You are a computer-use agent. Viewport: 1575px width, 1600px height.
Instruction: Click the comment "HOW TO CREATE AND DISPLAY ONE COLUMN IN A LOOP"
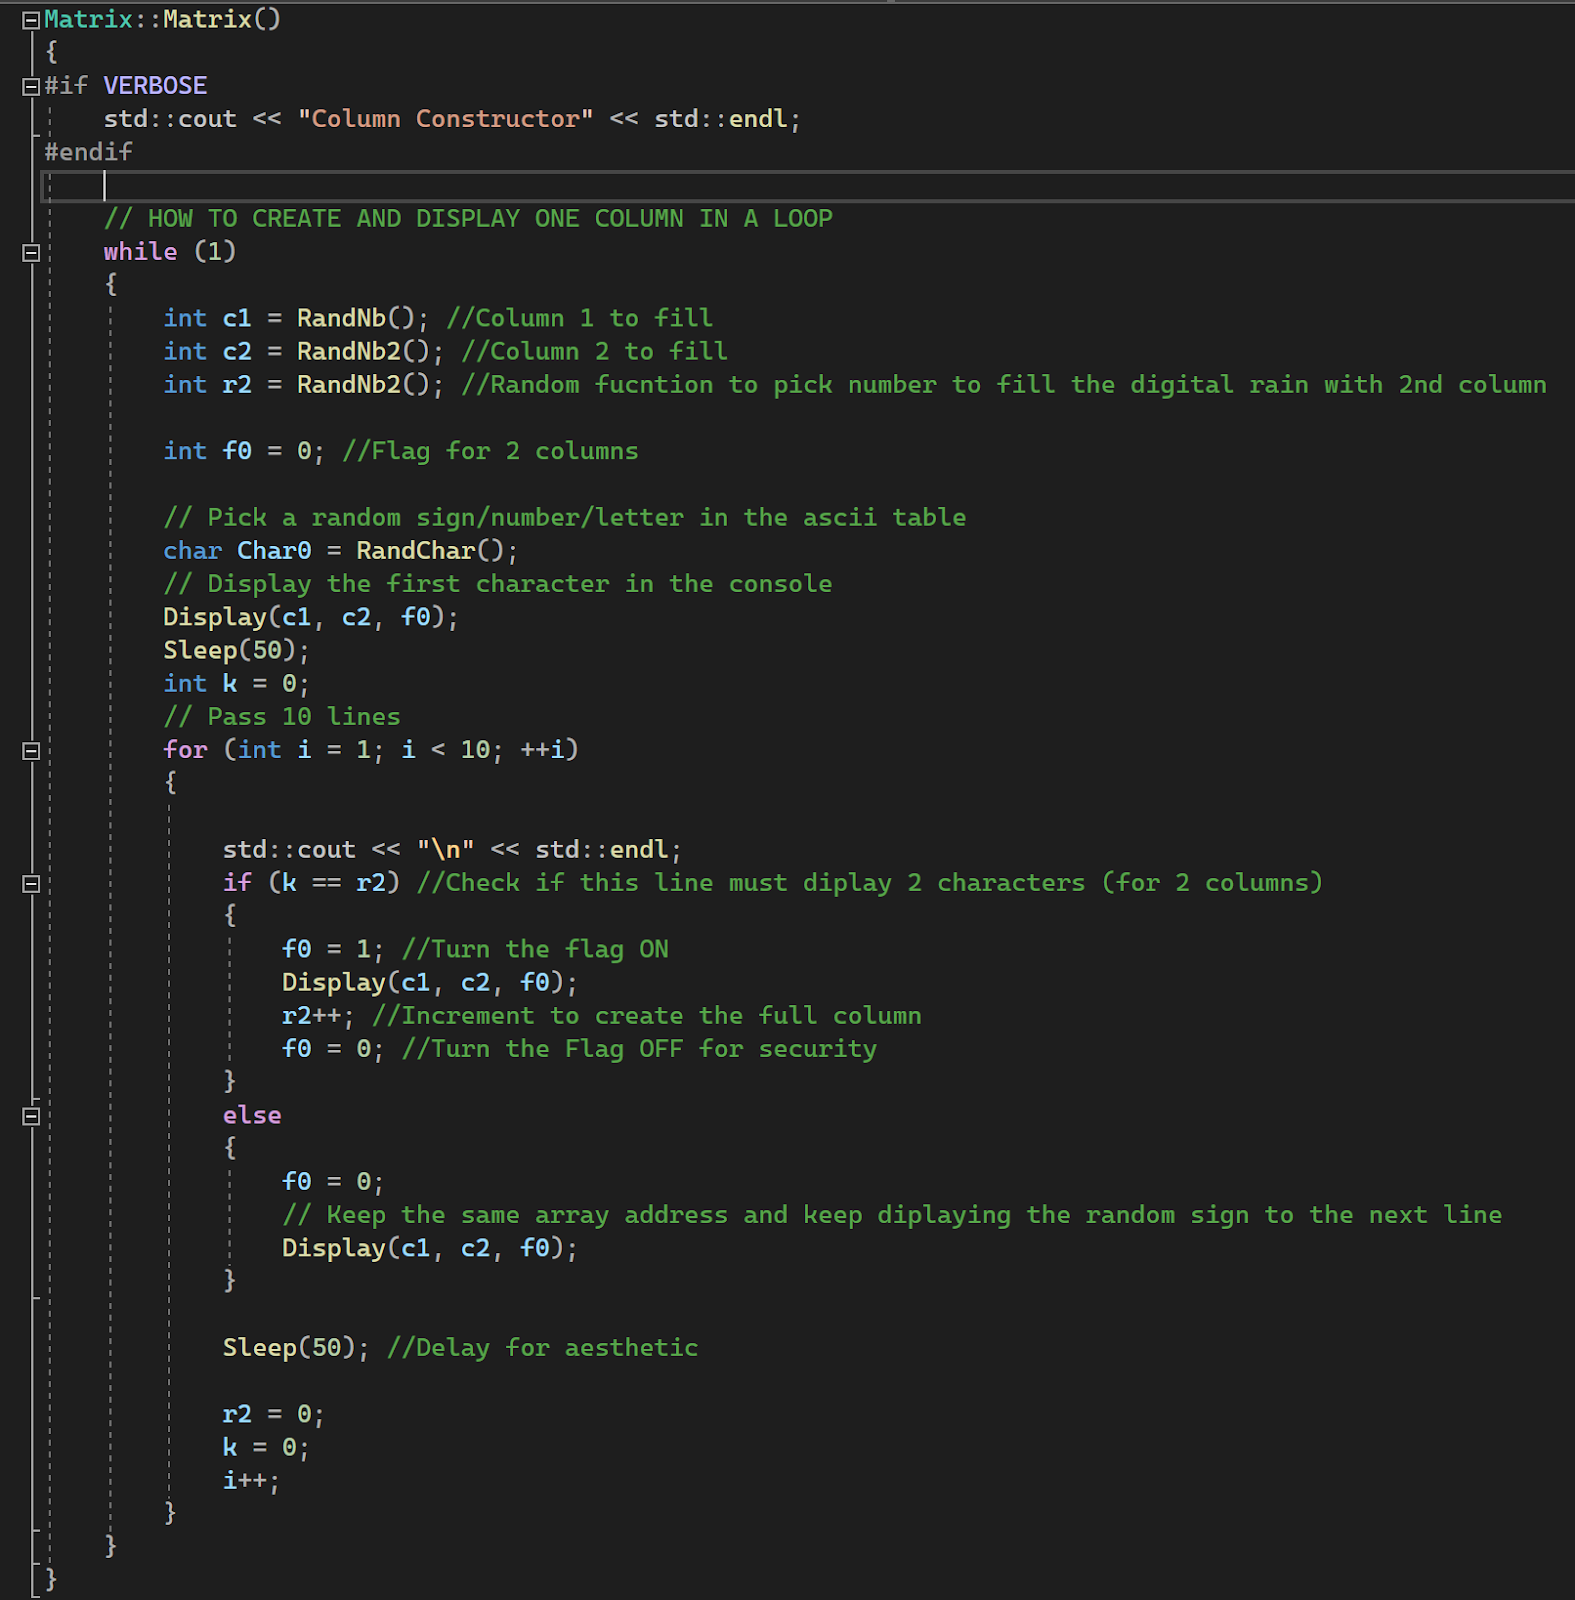tap(468, 219)
